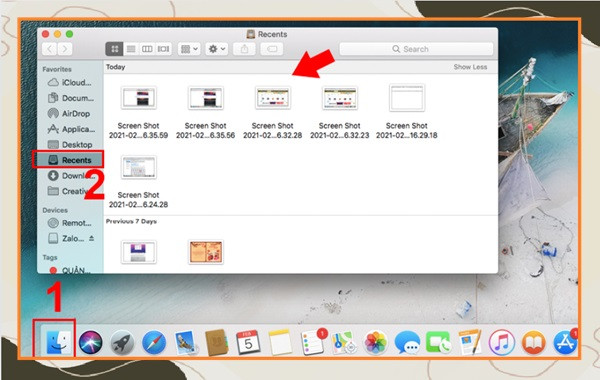Open Finder from the Dock

coord(59,341)
